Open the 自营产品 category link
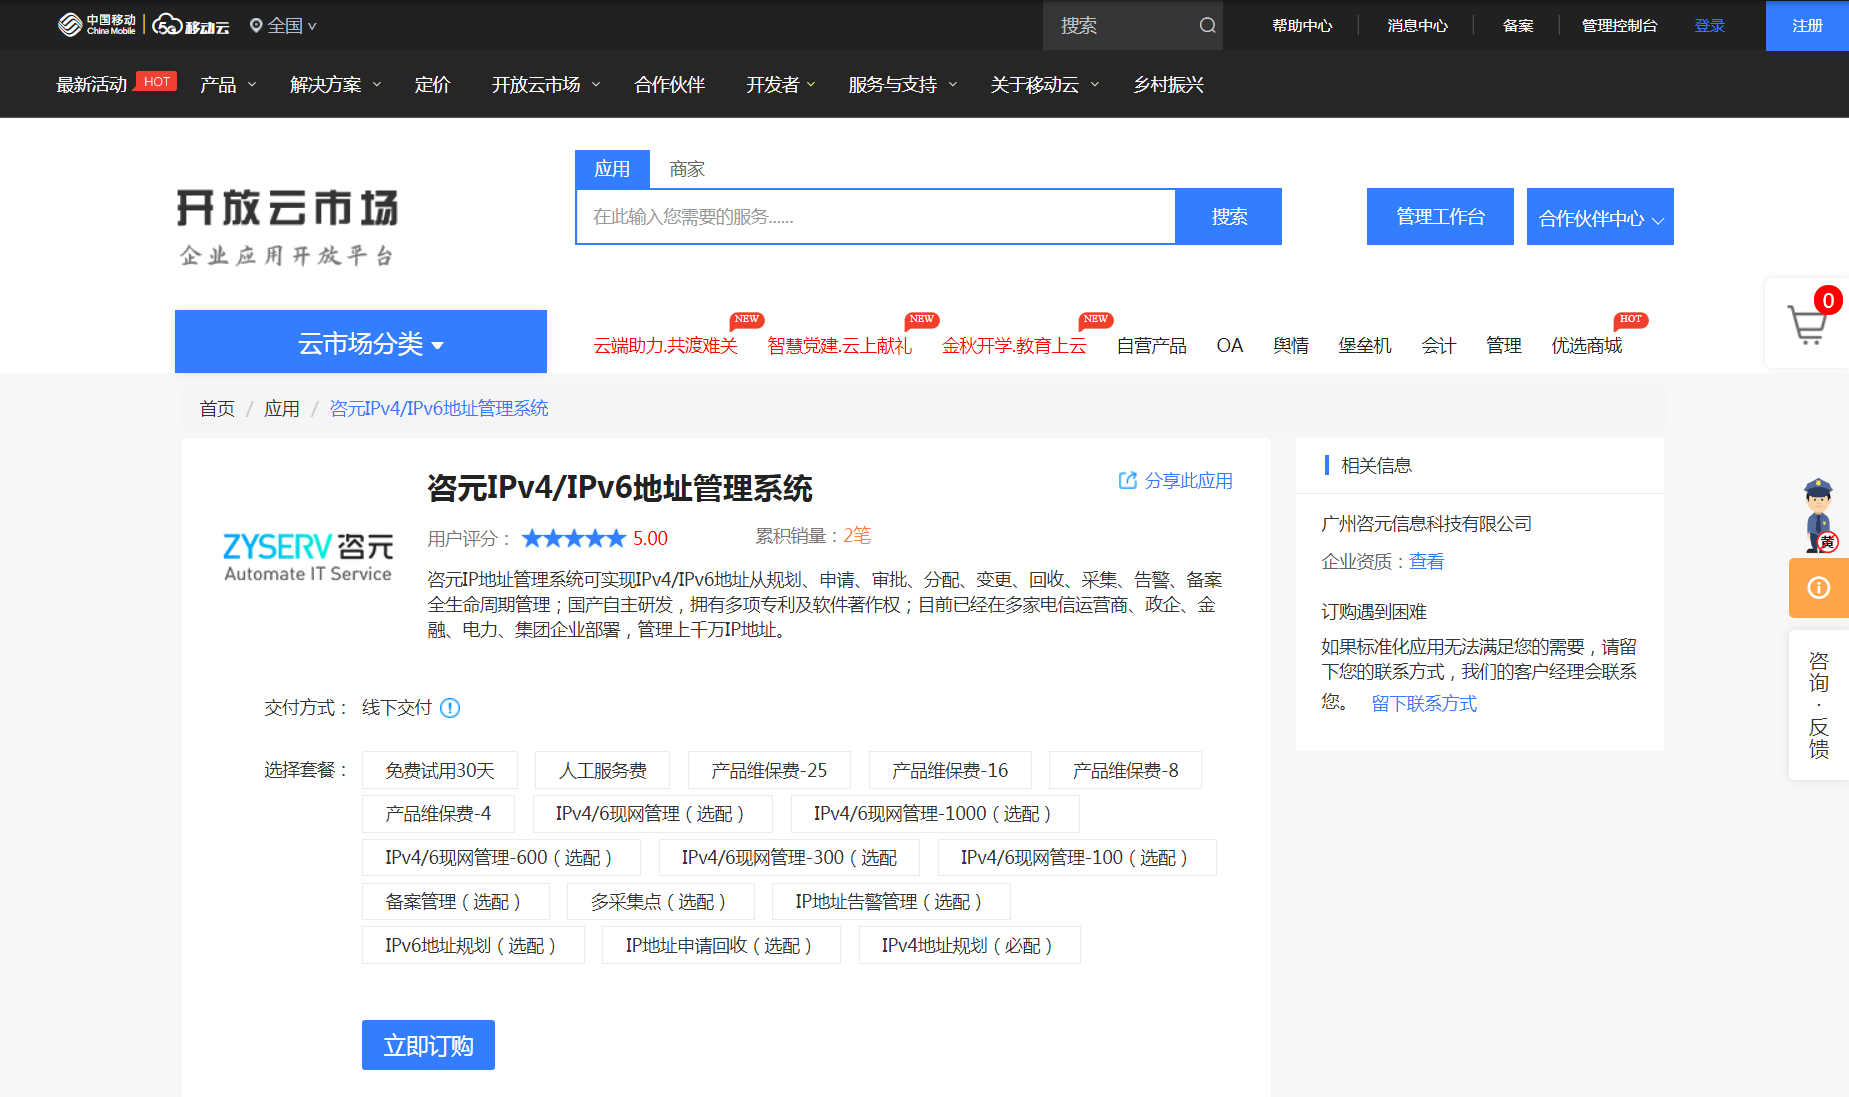 pyautogui.click(x=1151, y=345)
